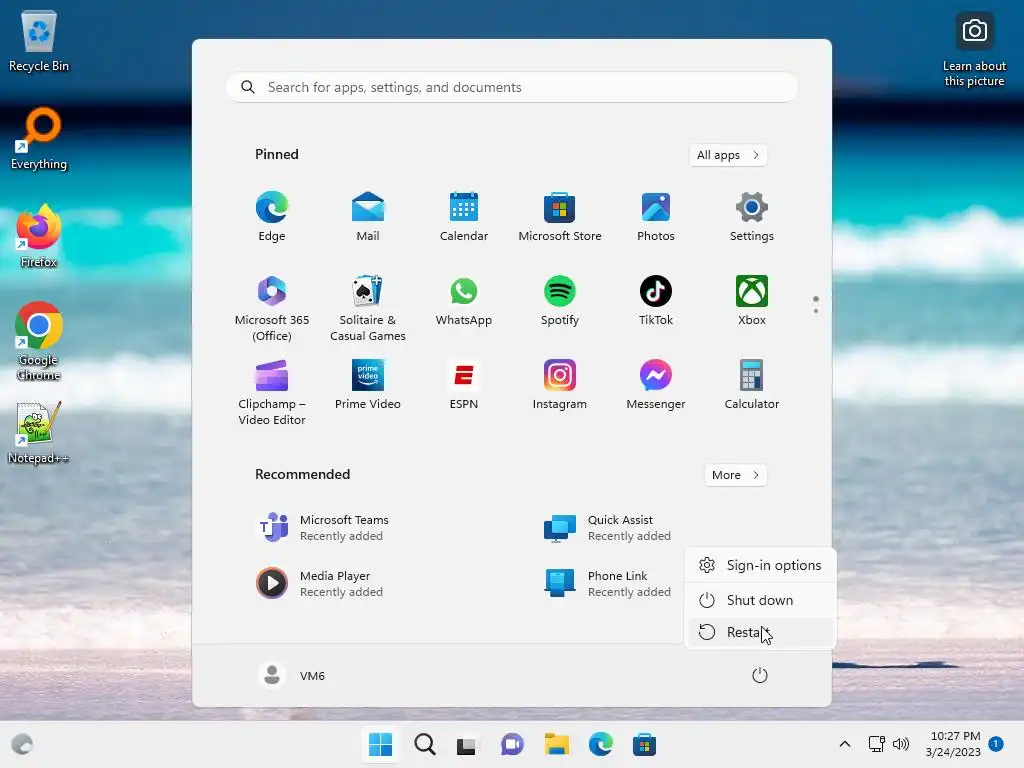This screenshot has height=768, width=1024.
Task: Launch the Calculator app
Action: pyautogui.click(x=752, y=385)
